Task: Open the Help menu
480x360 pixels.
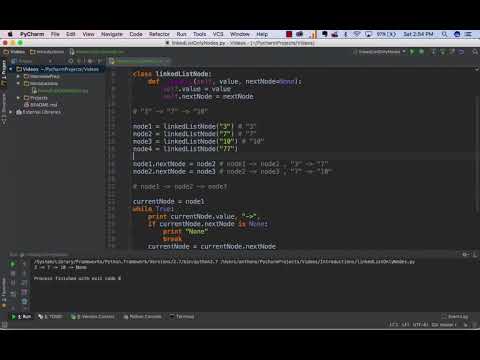Action: 262,34
